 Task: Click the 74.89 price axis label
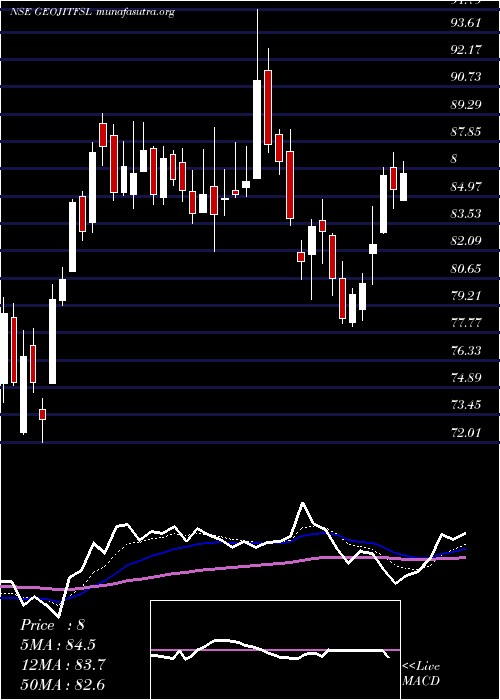(x=466, y=378)
